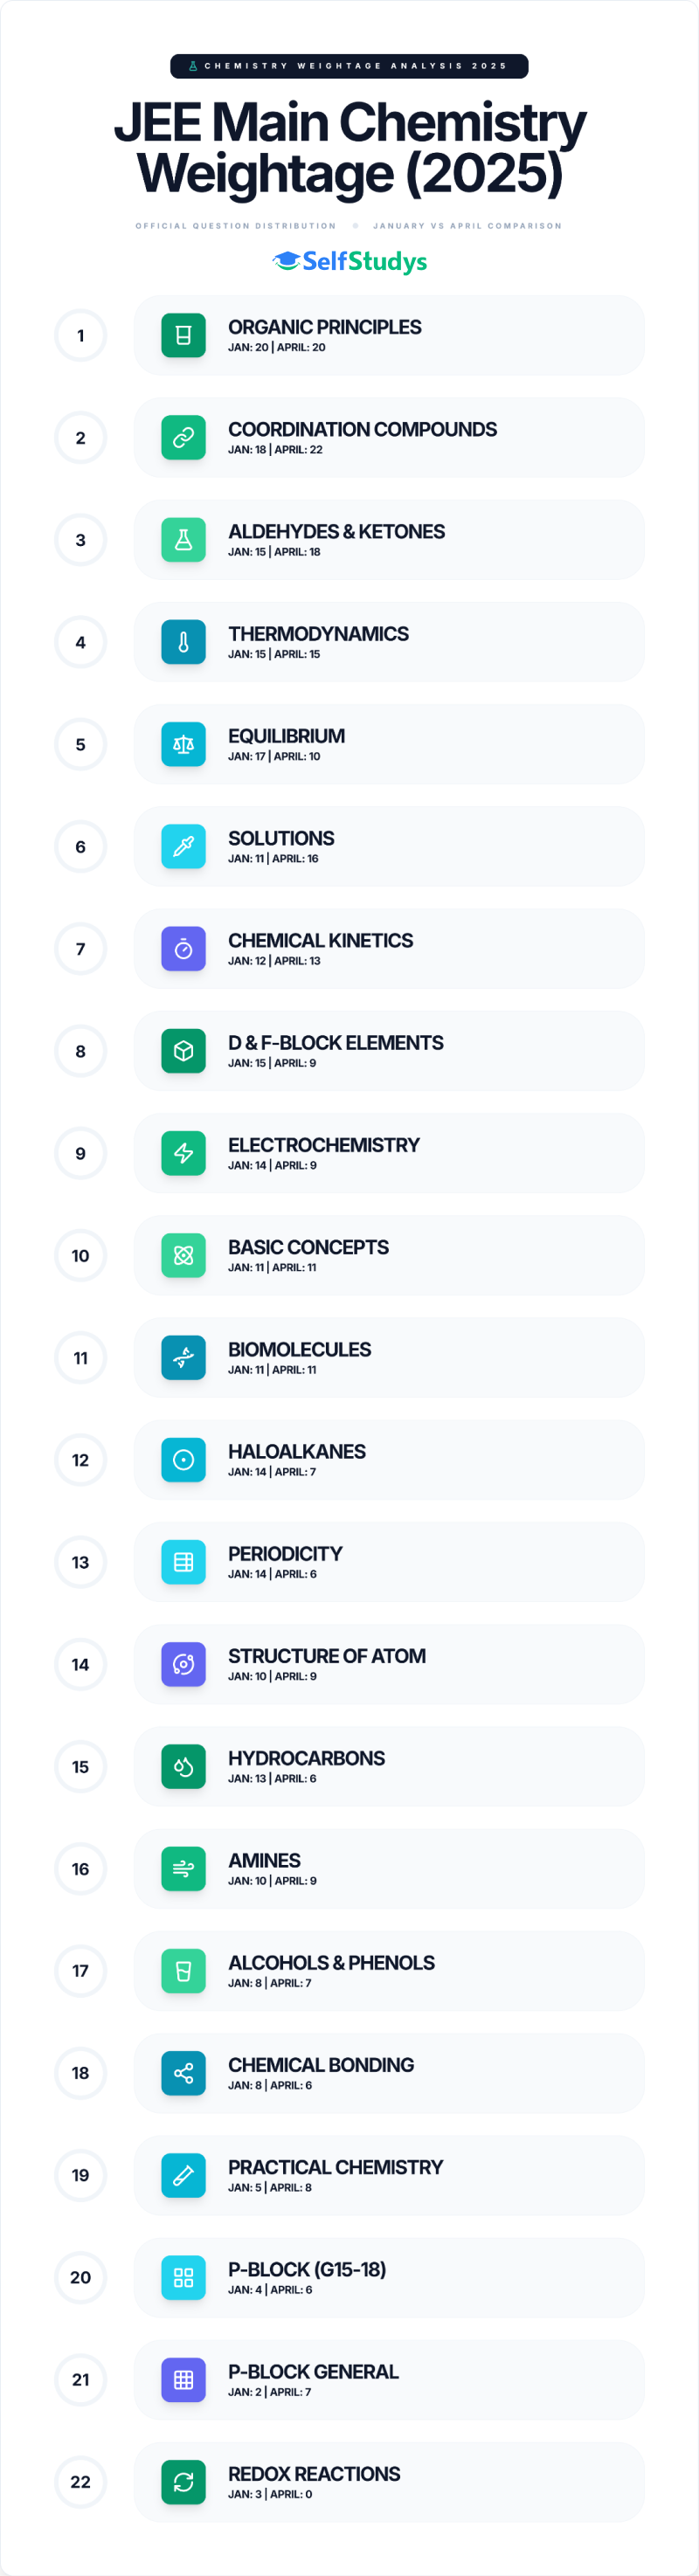Click the Basic Concepts atom icon
The height and width of the screenshot is (2576, 699).
183,1255
